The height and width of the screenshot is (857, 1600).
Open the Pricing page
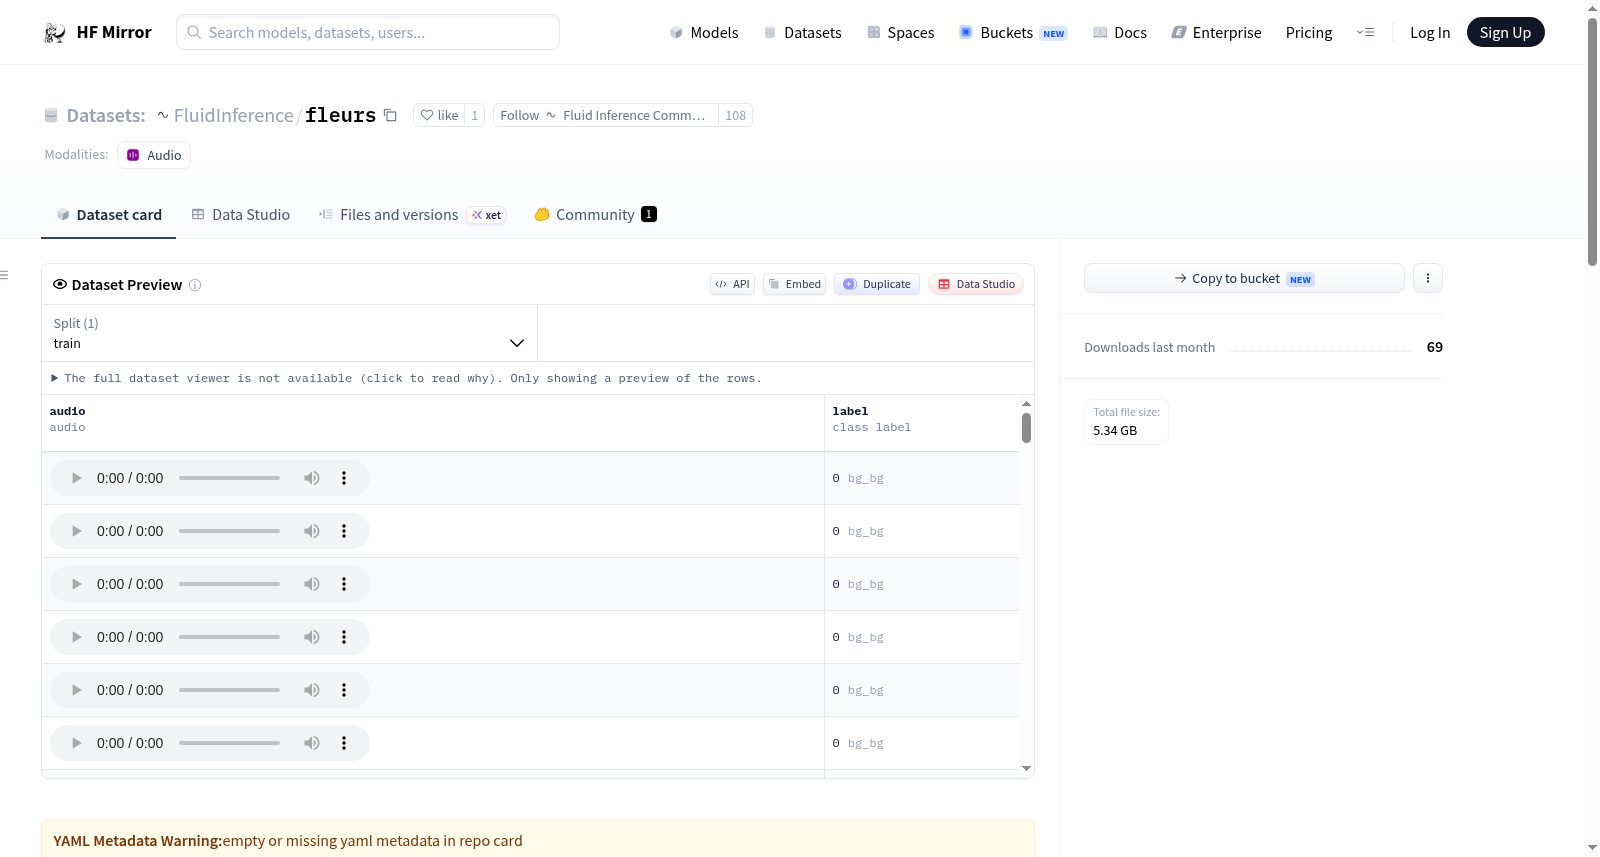(x=1309, y=33)
